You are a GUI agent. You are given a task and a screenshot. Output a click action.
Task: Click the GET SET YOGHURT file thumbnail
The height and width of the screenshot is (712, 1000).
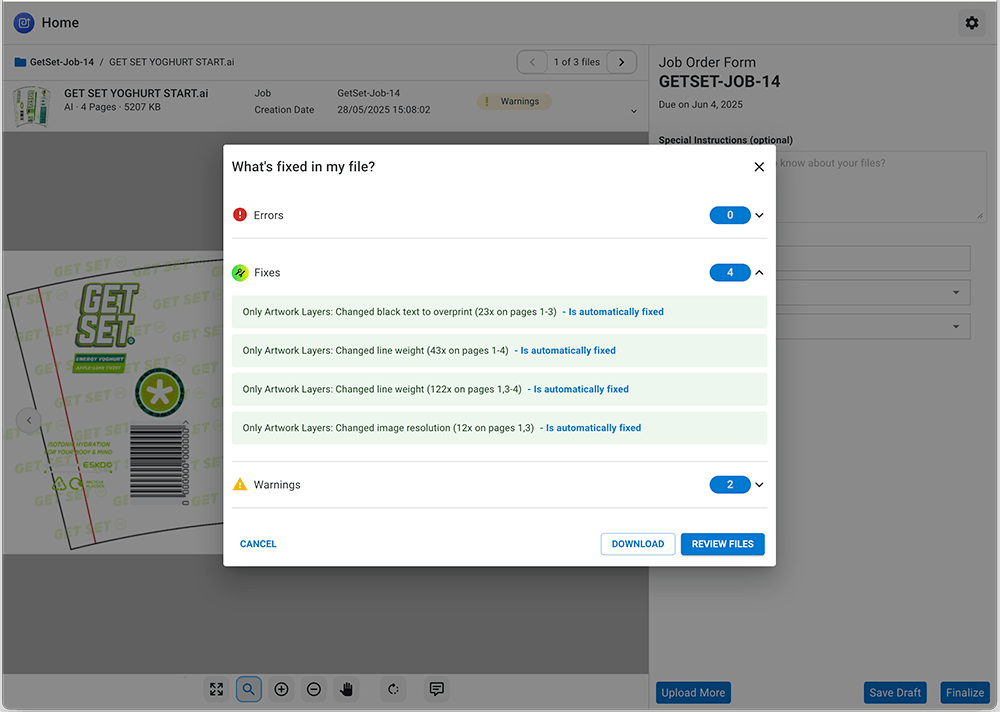tap(32, 105)
